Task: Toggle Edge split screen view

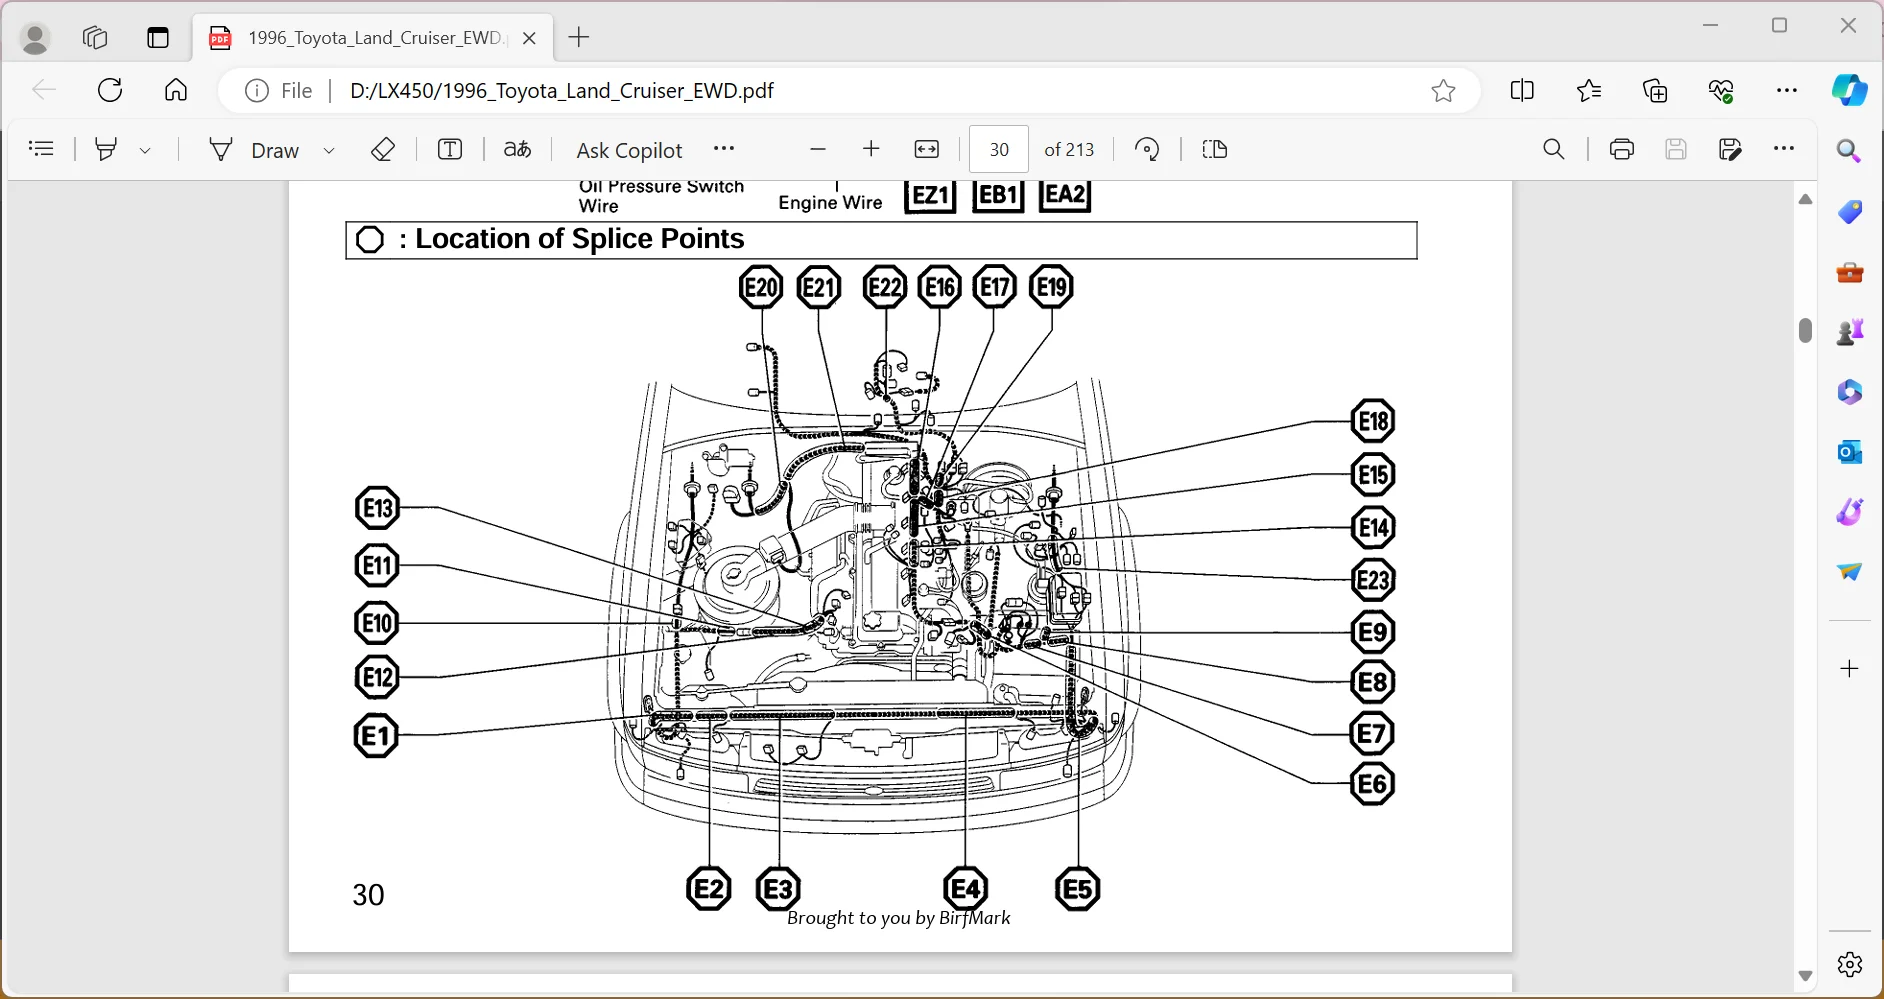Action: click(1522, 91)
